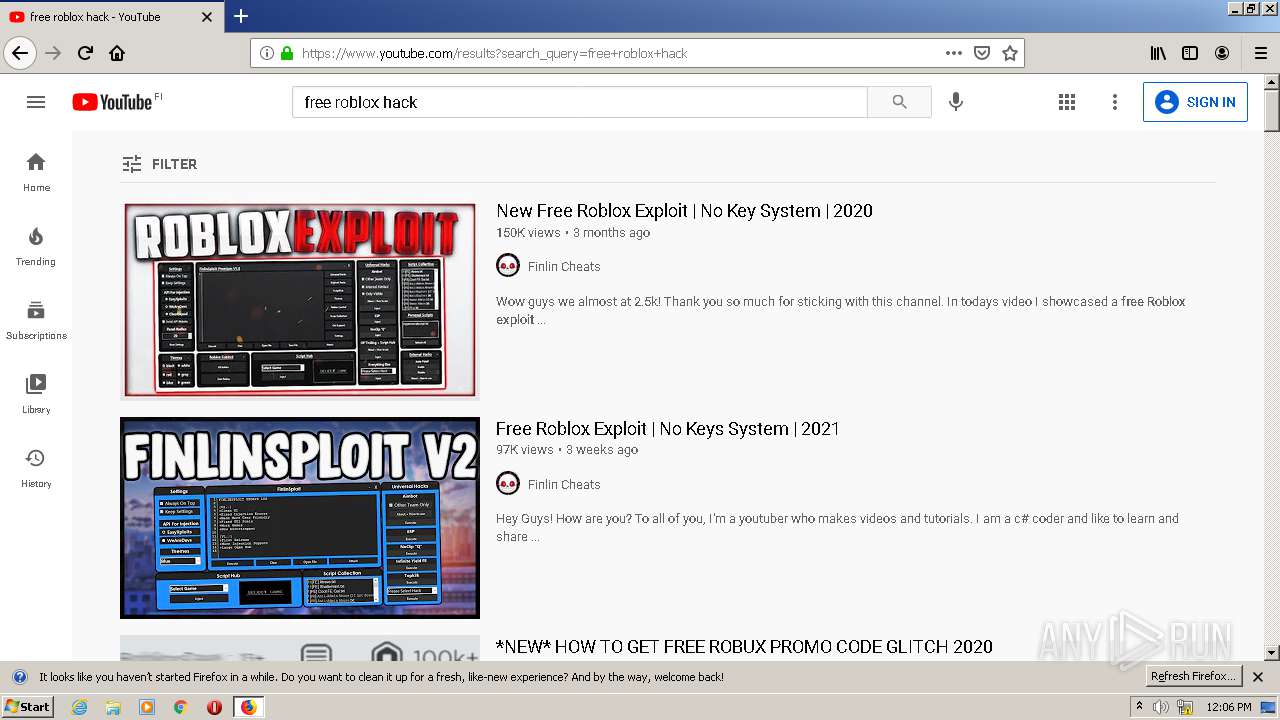1280x720 pixels.
Task: Expand the search FILTER options
Action: click(x=160, y=164)
